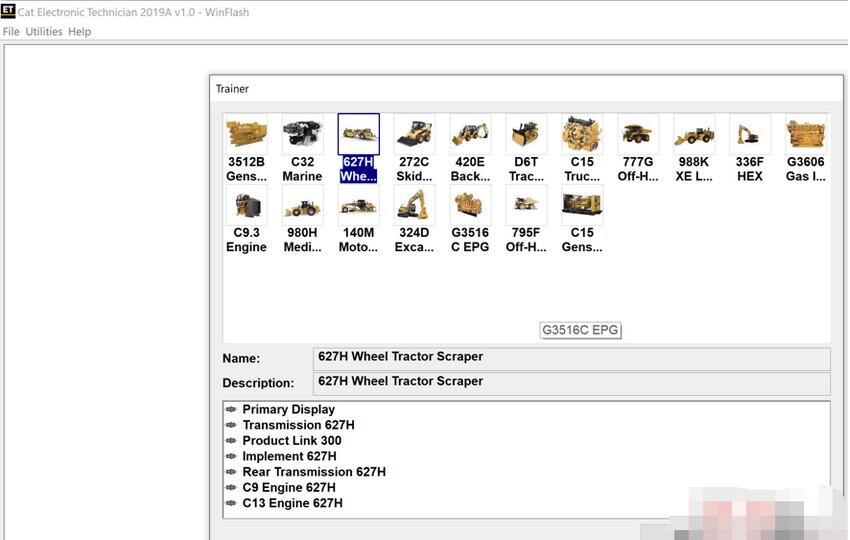The image size is (850, 540).
Task: Choose the 795F Off-Highway truck icon
Action: point(526,205)
